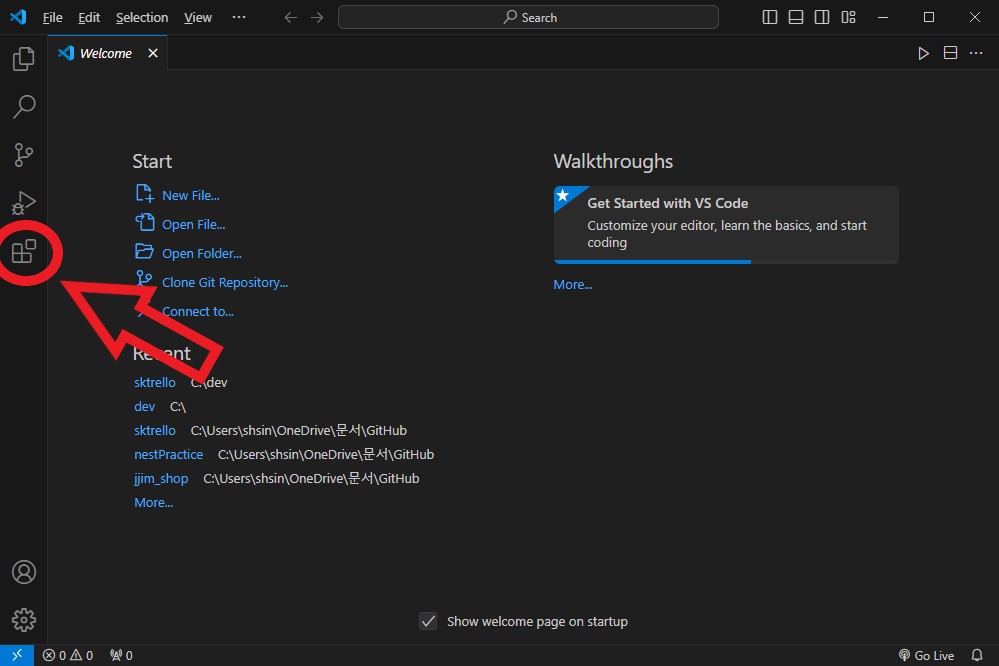Start Go Live server

pyautogui.click(x=926, y=655)
